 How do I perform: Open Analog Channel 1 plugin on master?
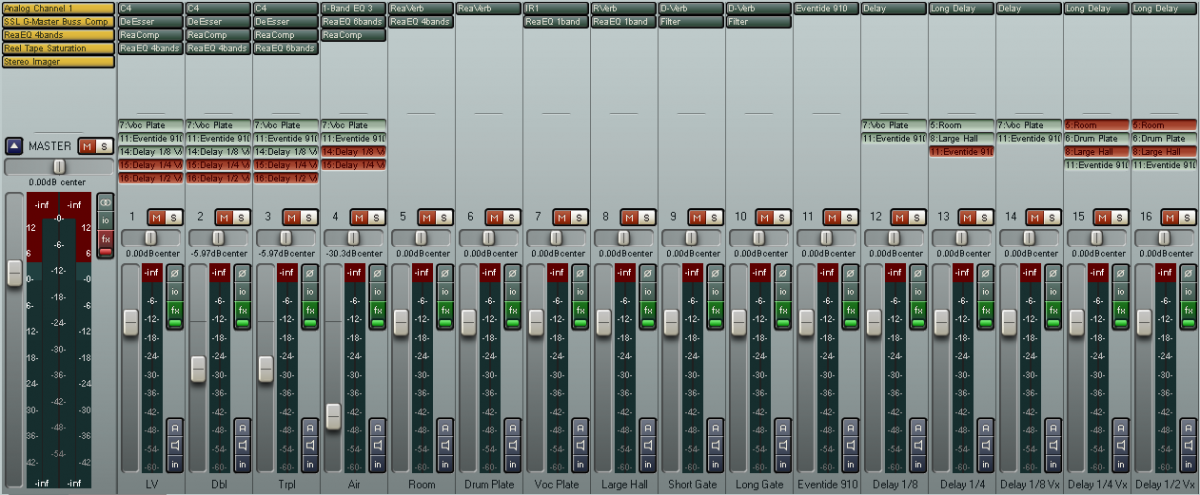pyautogui.click(x=58, y=8)
